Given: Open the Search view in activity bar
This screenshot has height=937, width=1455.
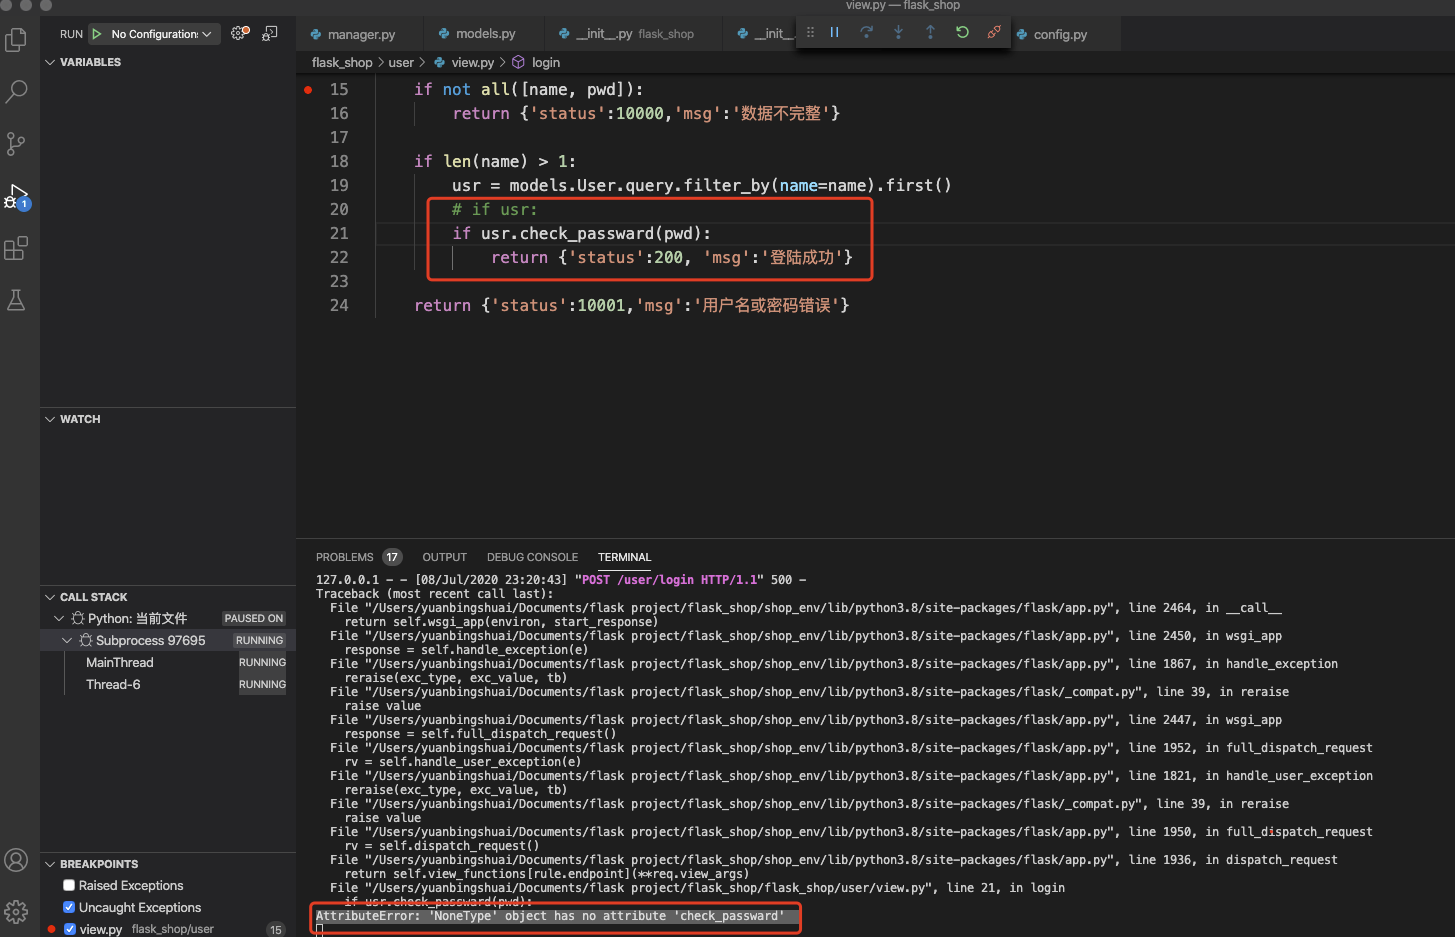Looking at the screenshot, I should (16, 92).
